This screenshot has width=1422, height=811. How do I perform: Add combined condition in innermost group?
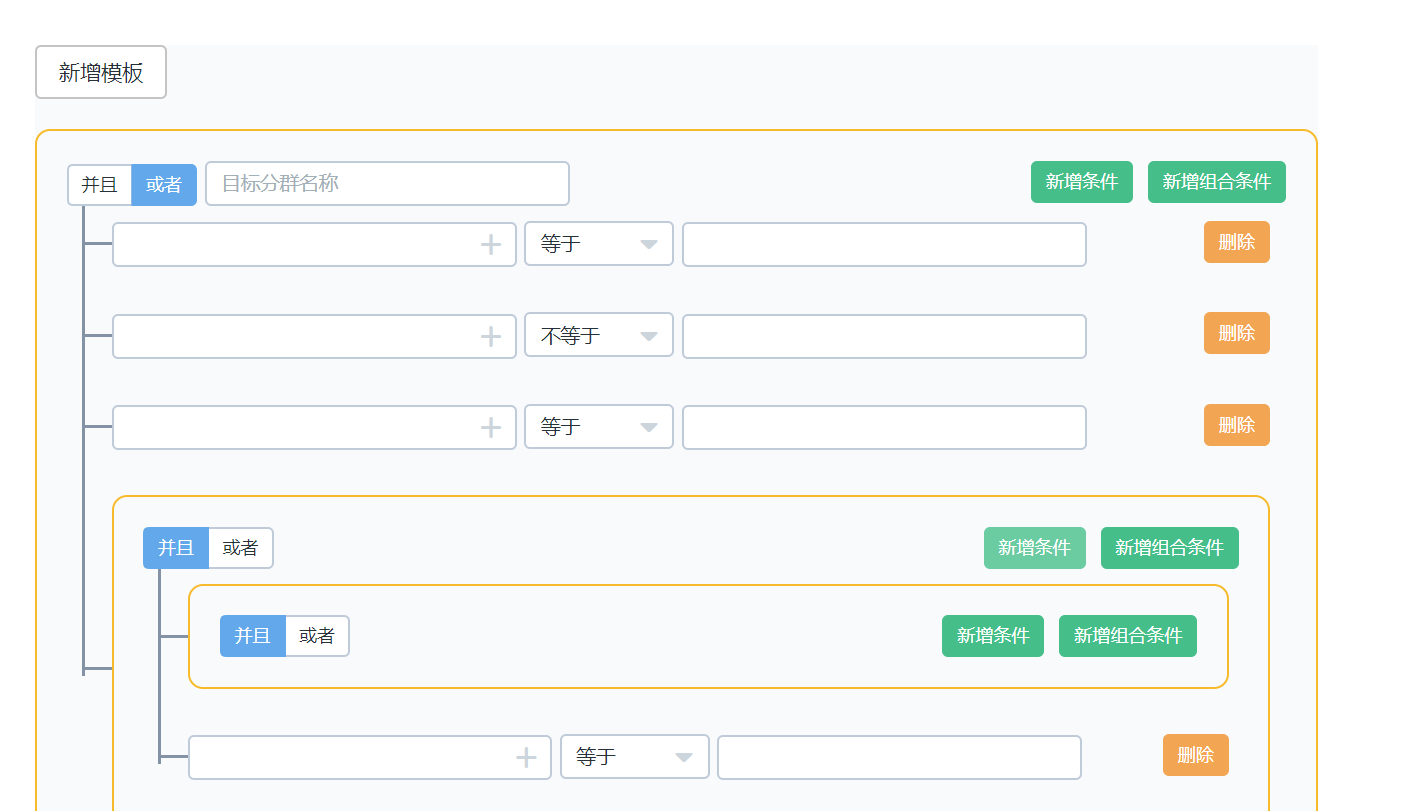[1127, 636]
